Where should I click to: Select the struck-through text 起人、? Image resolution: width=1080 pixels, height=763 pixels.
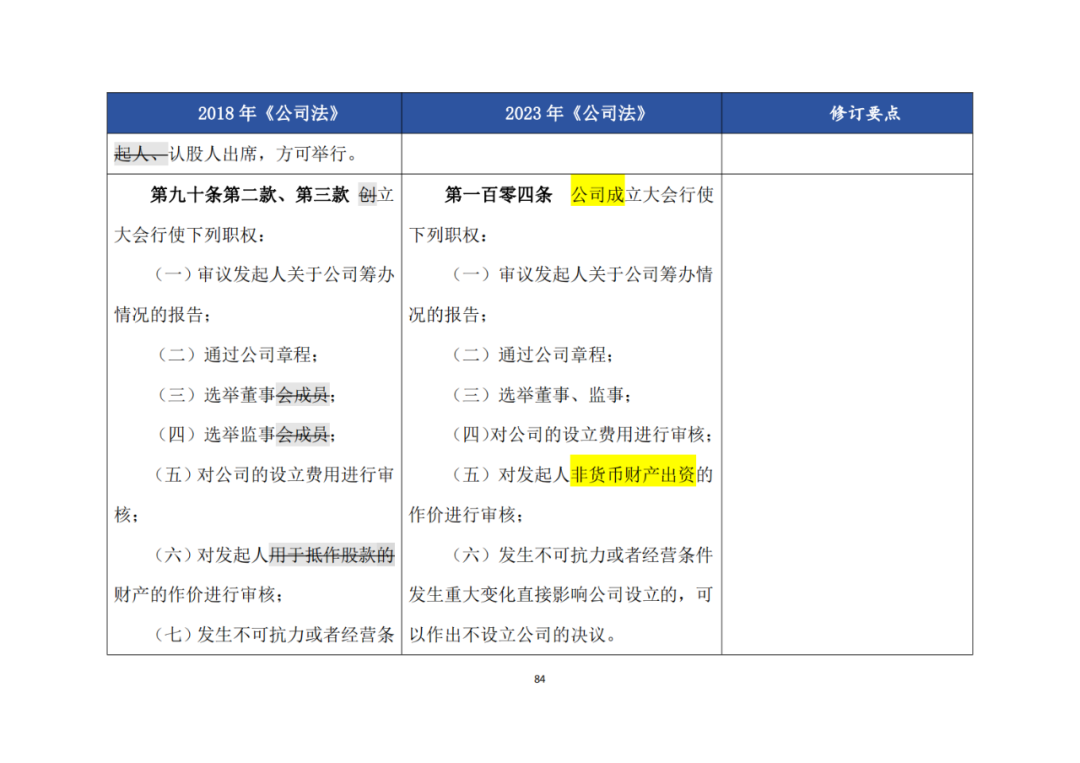(141, 154)
